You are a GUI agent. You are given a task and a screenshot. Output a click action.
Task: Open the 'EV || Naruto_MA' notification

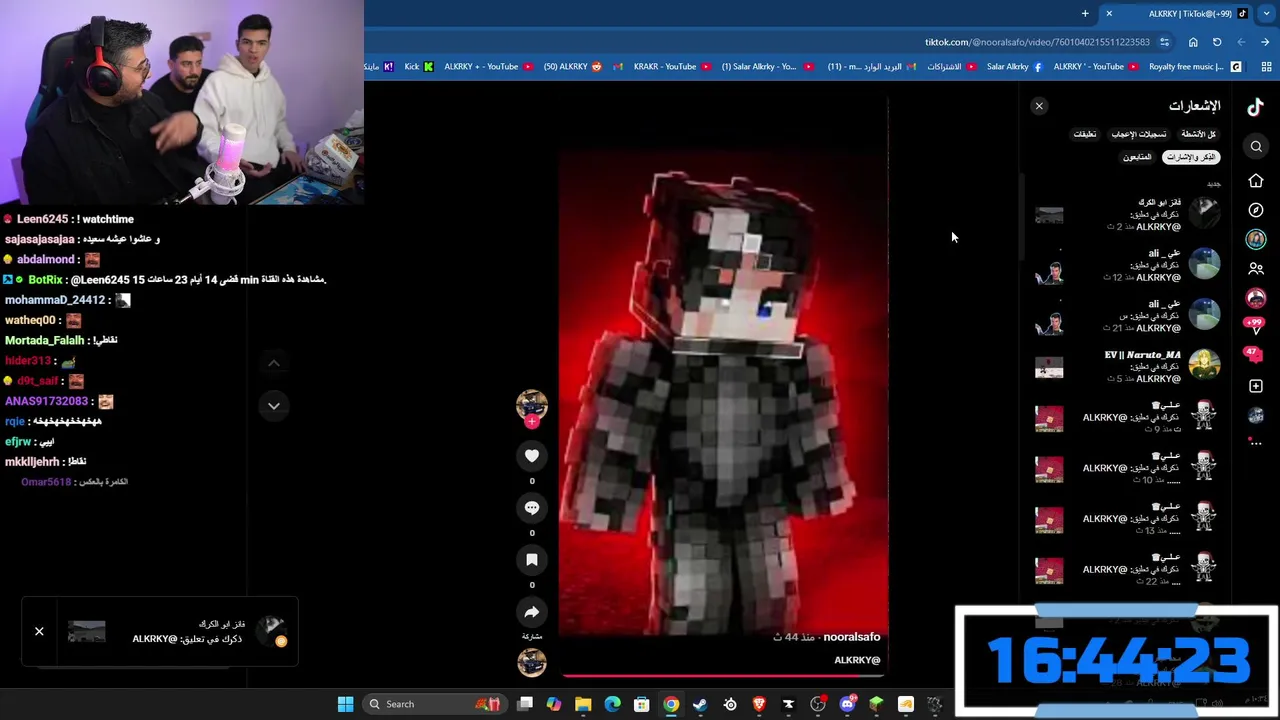click(x=1128, y=367)
